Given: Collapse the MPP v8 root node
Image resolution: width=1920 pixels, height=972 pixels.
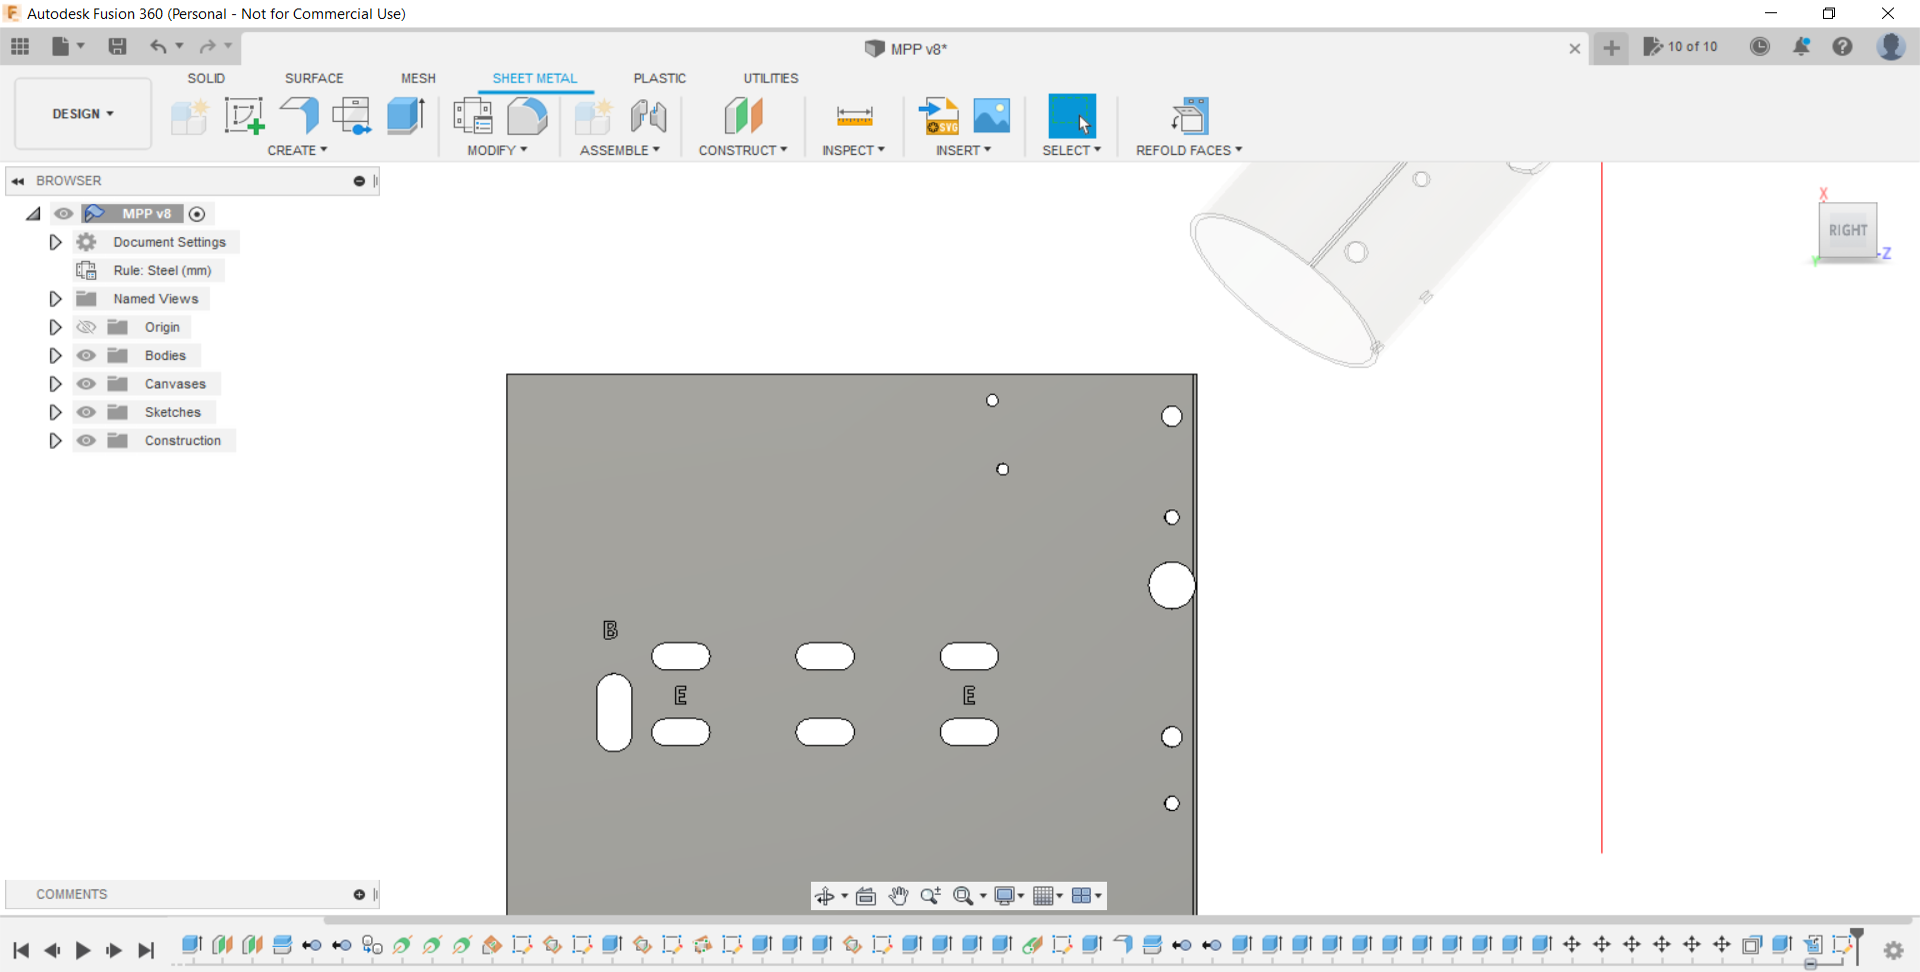Looking at the screenshot, I should 33,214.
